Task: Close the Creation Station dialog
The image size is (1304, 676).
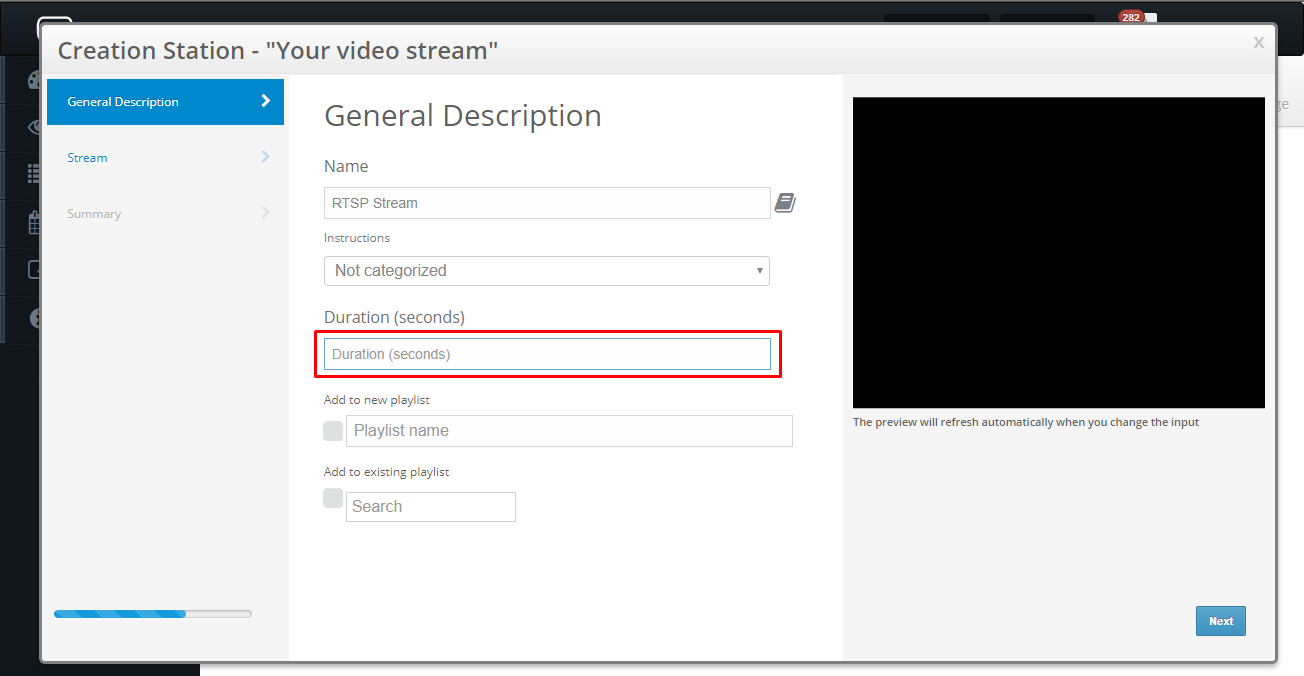Action: 1258,42
